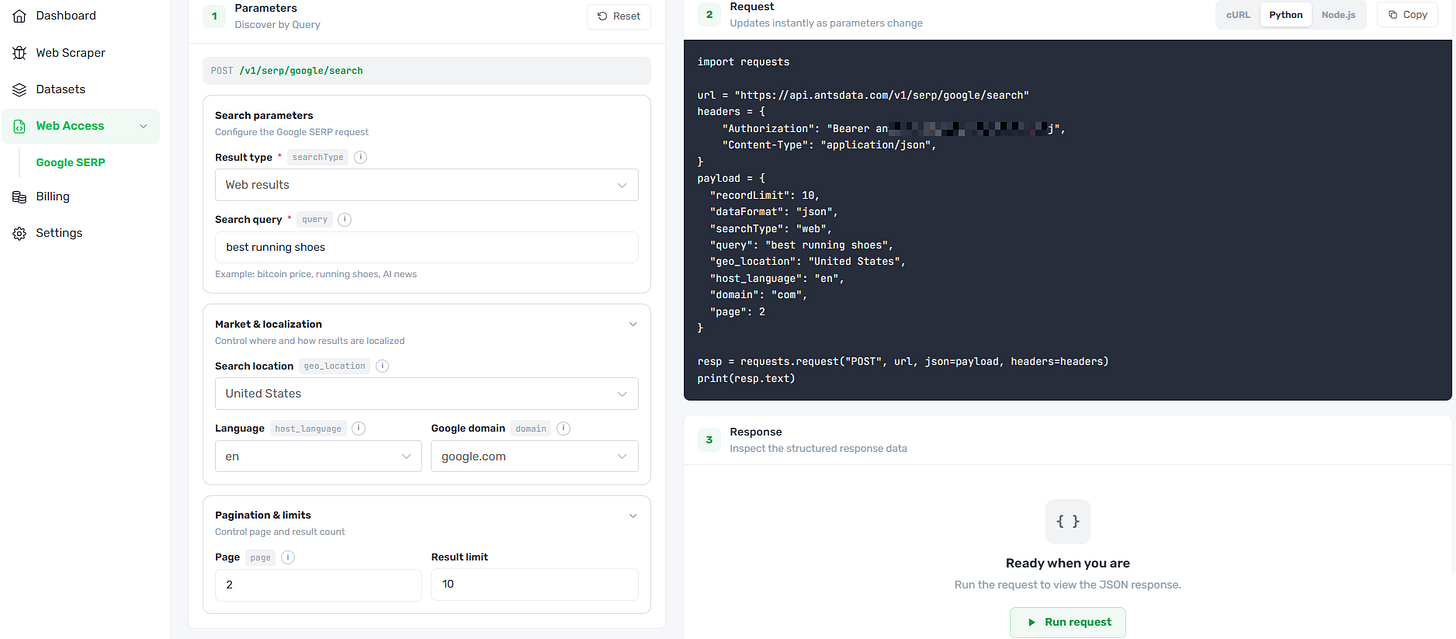
Task: Click the host_language parameter tag
Action: point(309,429)
